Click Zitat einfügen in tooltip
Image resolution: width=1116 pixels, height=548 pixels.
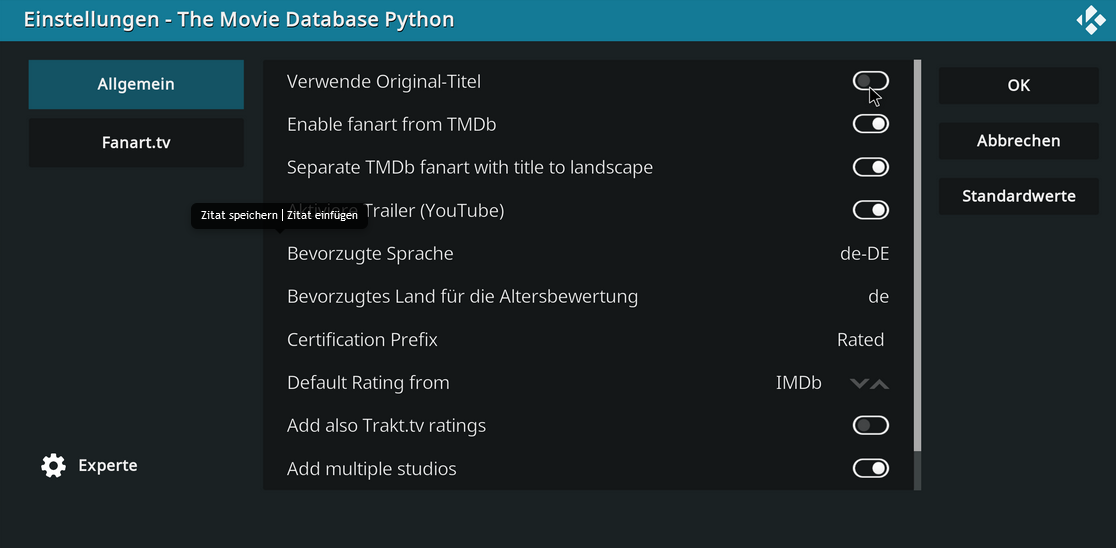click(x=322, y=216)
